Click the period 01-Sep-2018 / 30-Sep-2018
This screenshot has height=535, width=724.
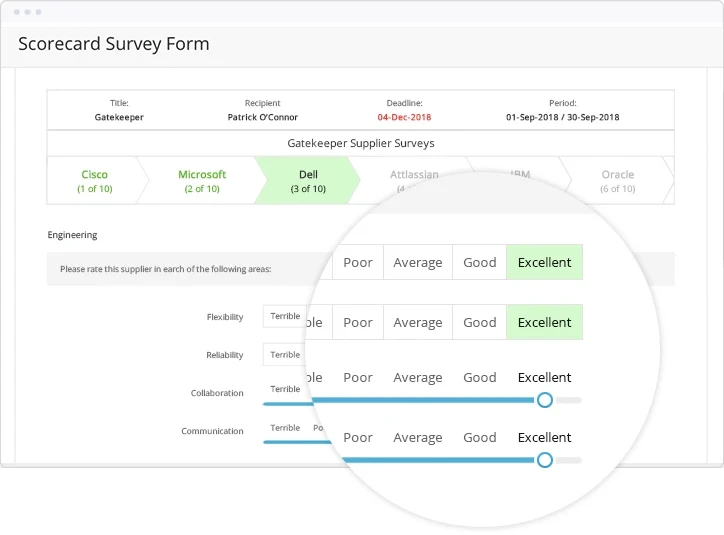point(562,117)
